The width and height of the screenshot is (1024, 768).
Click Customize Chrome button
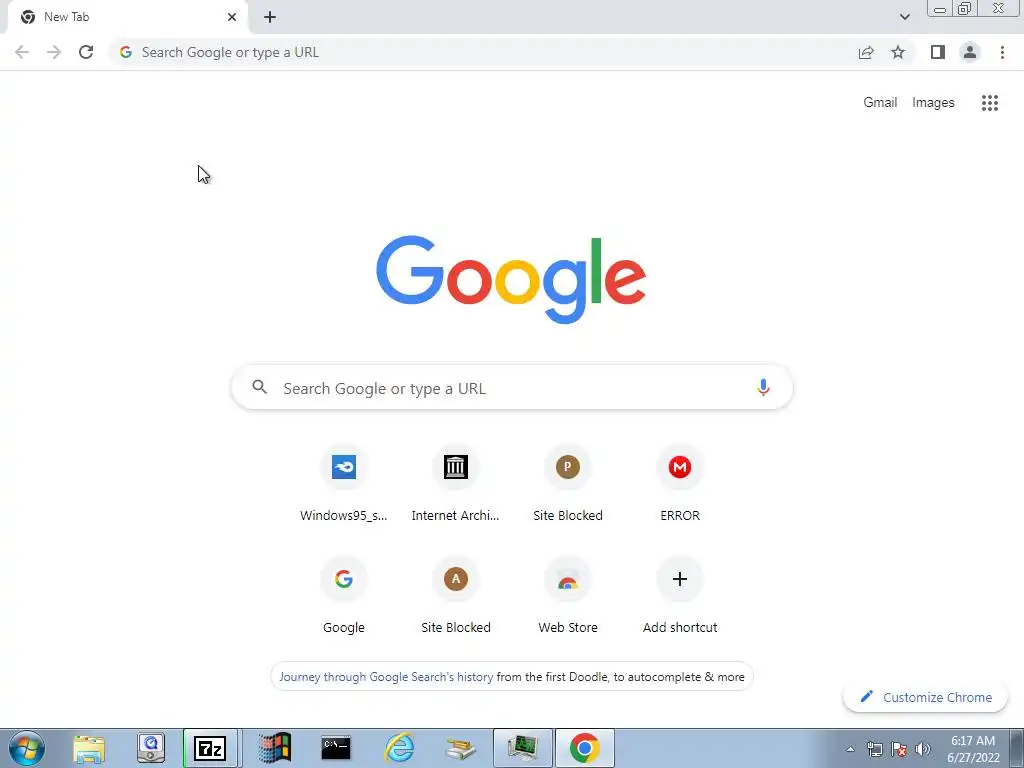click(x=925, y=697)
